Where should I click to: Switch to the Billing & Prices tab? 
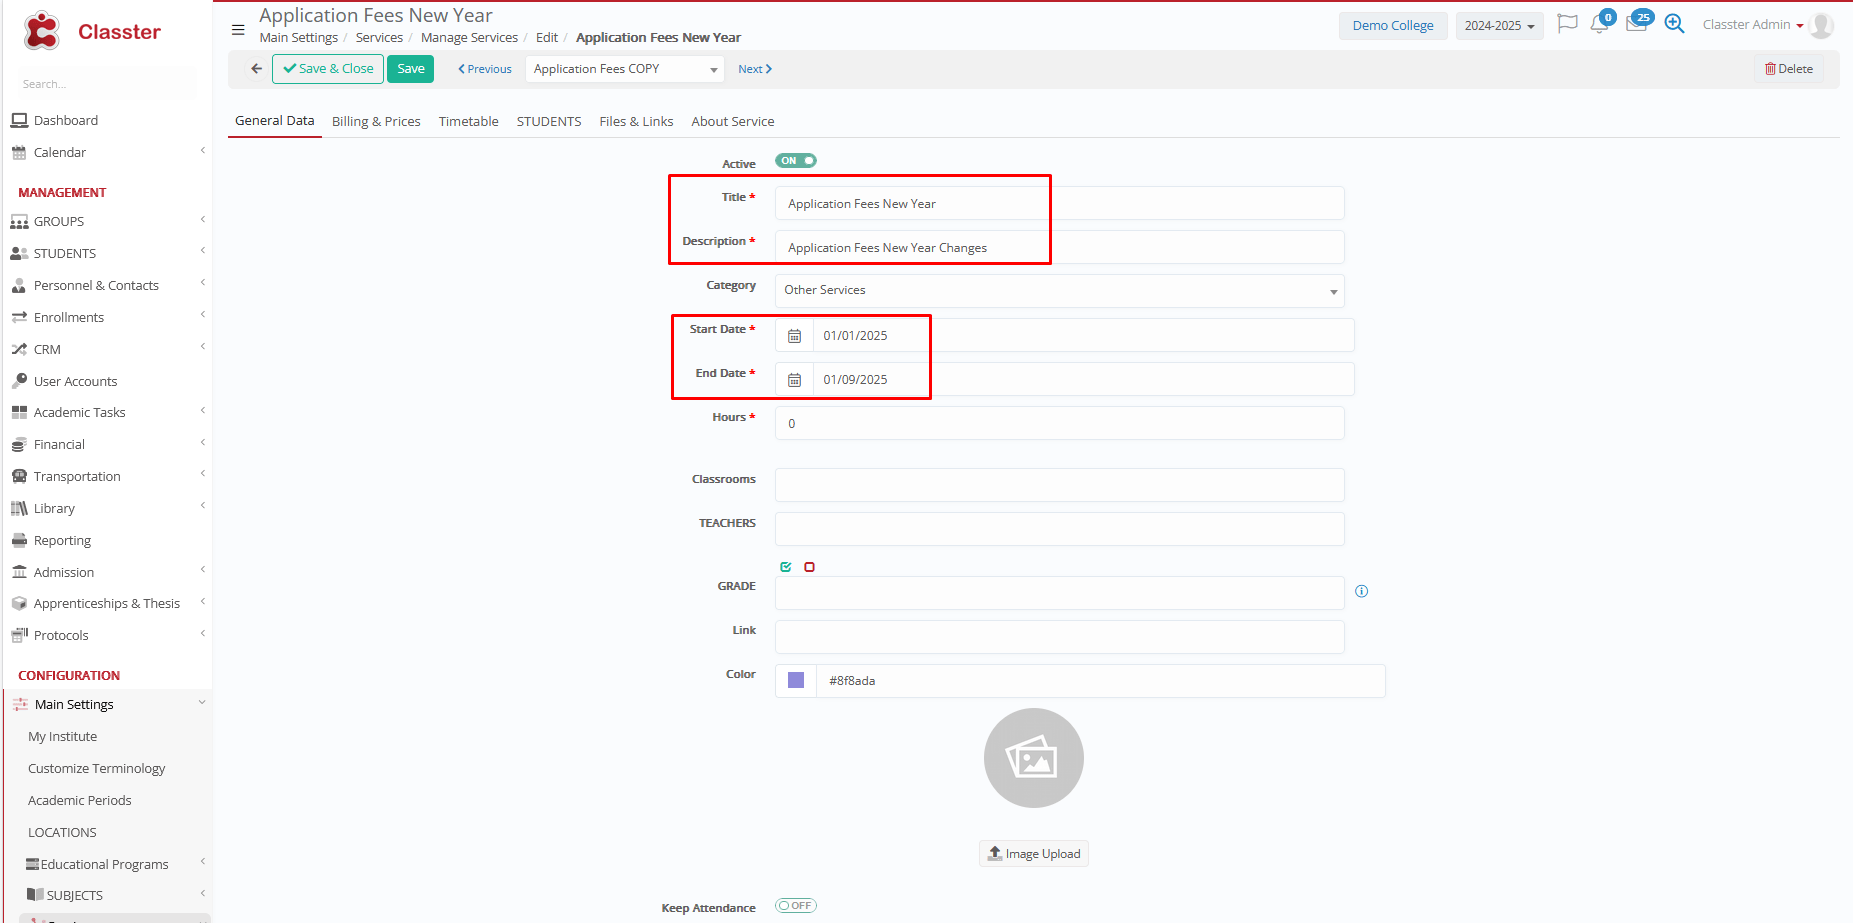click(376, 122)
